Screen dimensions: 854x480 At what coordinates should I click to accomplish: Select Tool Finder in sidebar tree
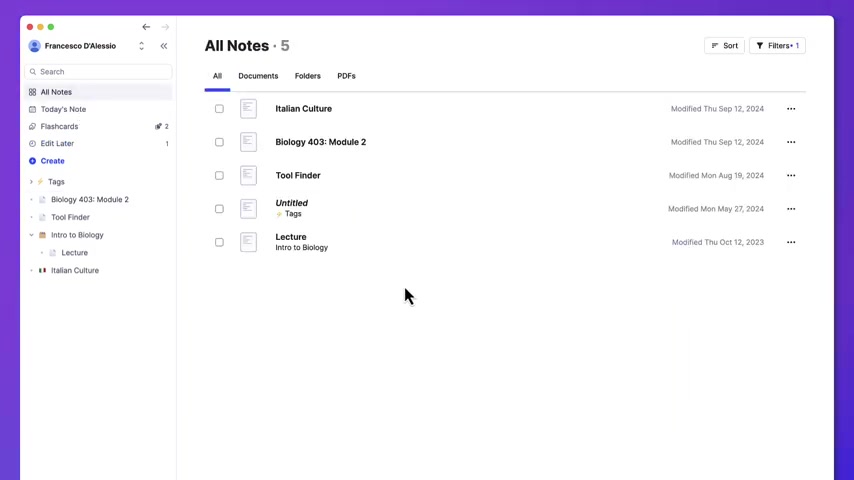(x=70, y=217)
